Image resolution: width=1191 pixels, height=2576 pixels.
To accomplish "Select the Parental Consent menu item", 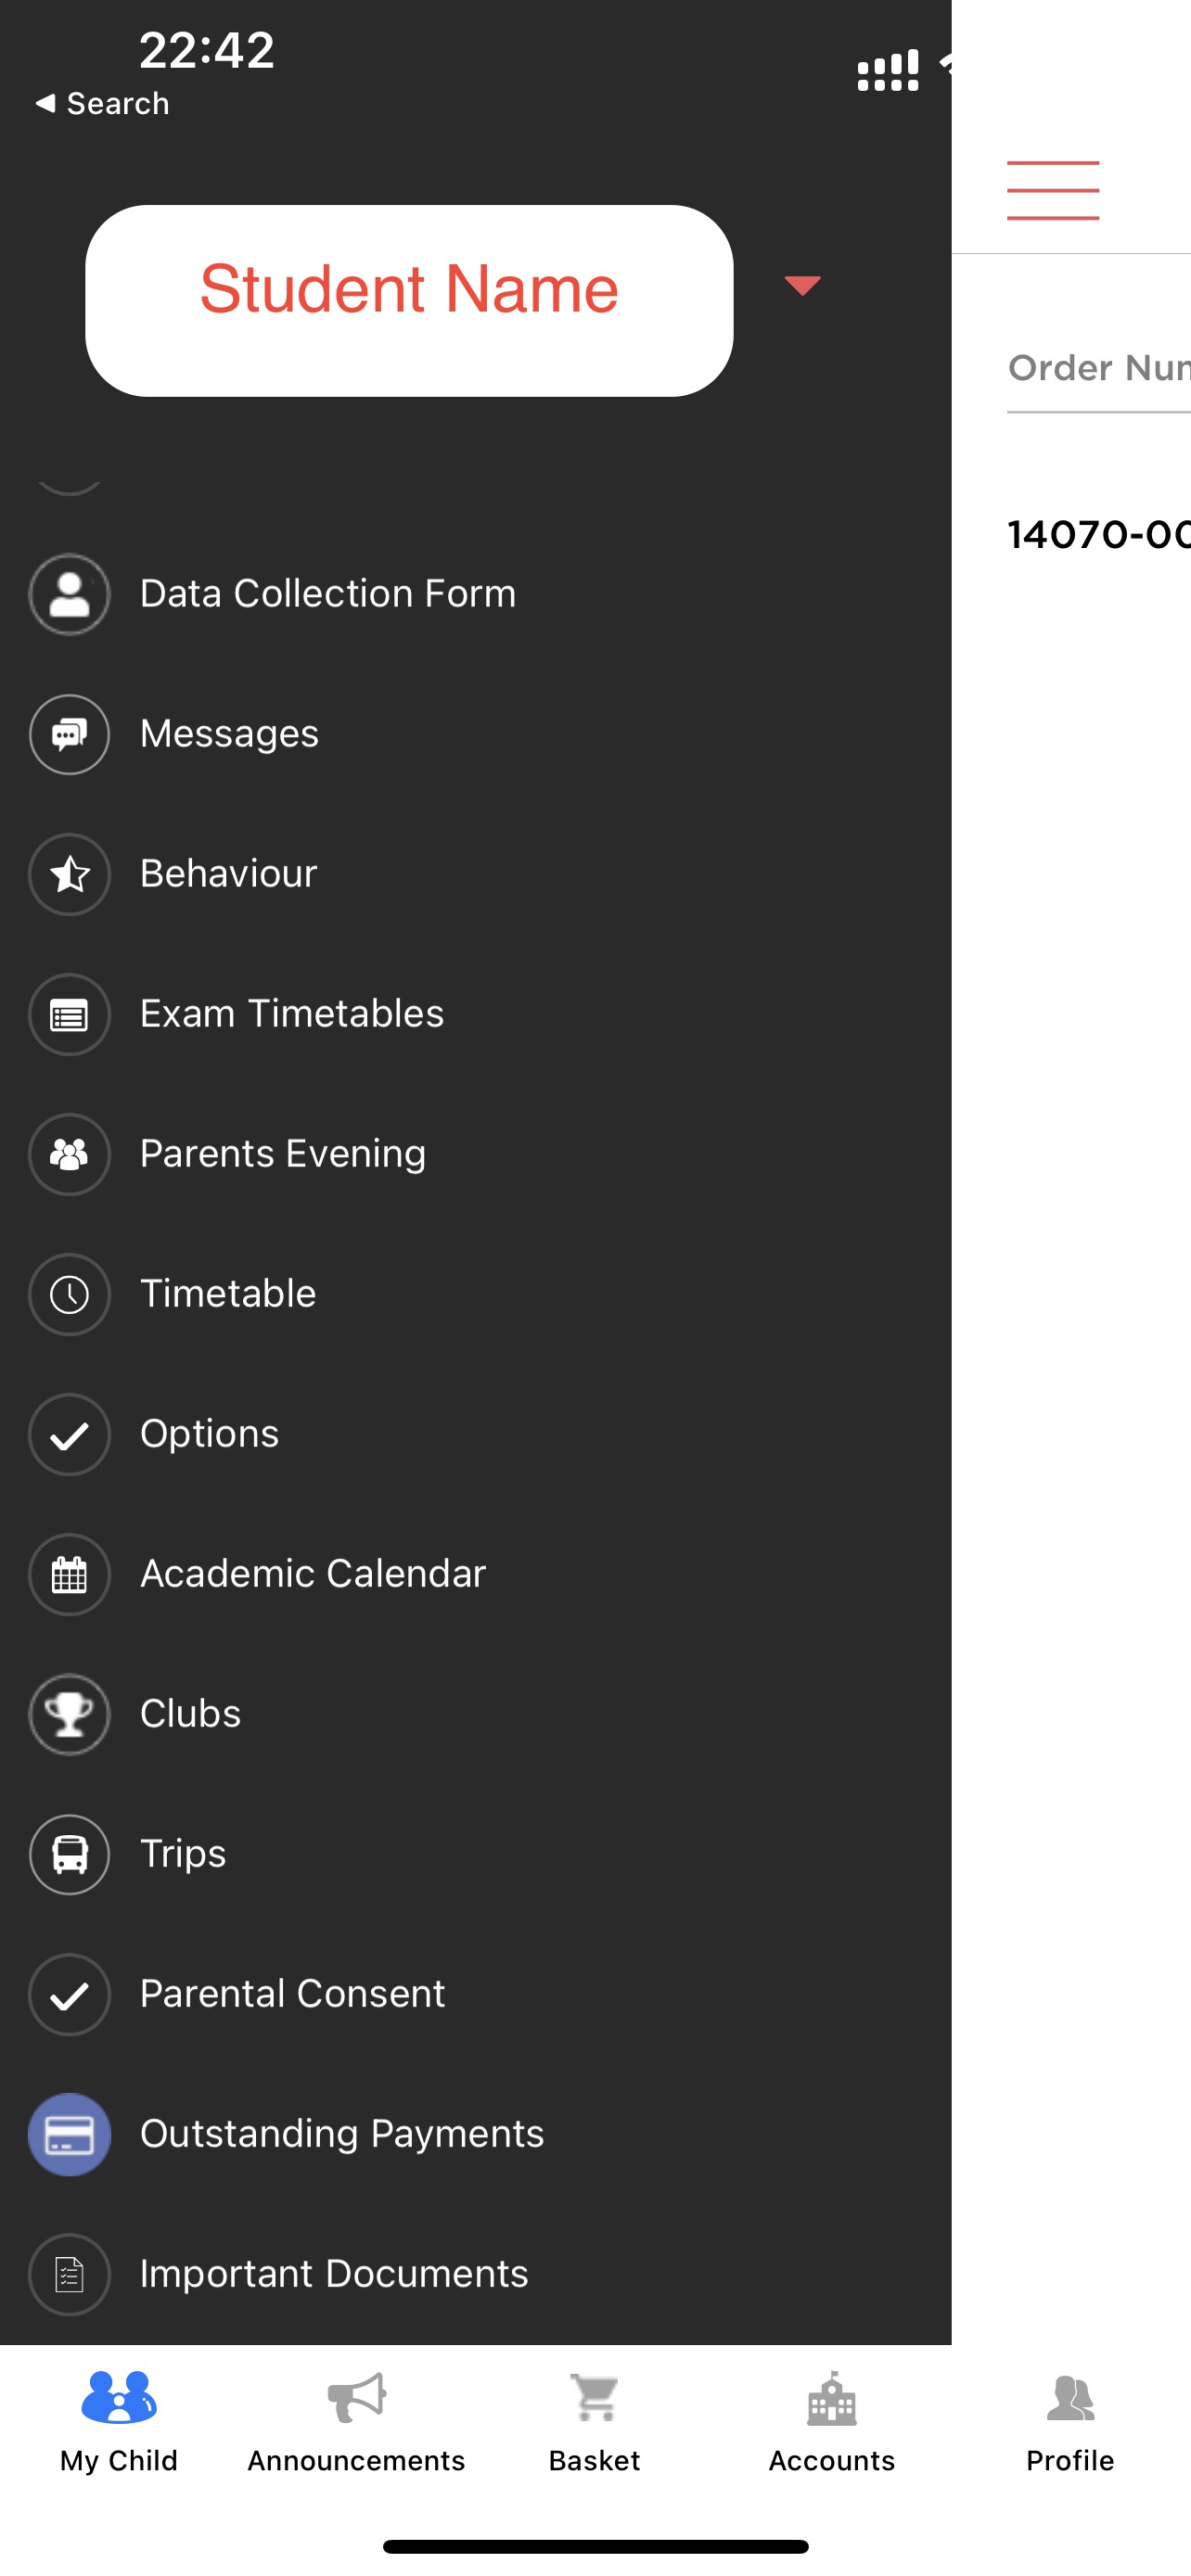I will [x=292, y=1994].
